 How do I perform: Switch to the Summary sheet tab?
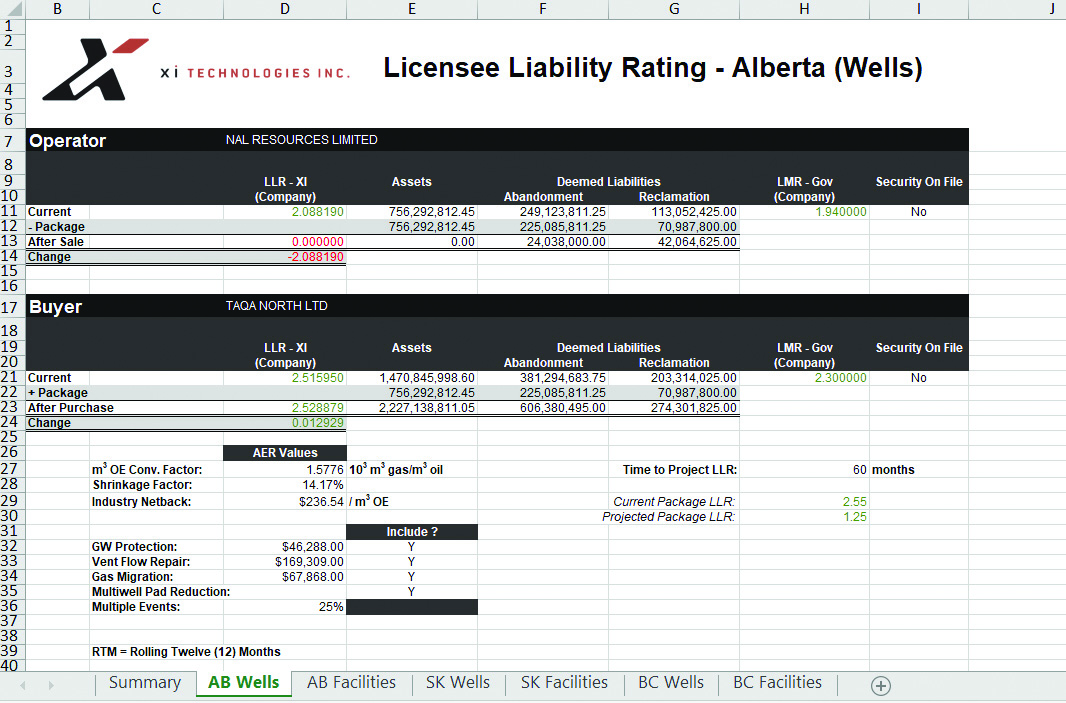point(145,683)
